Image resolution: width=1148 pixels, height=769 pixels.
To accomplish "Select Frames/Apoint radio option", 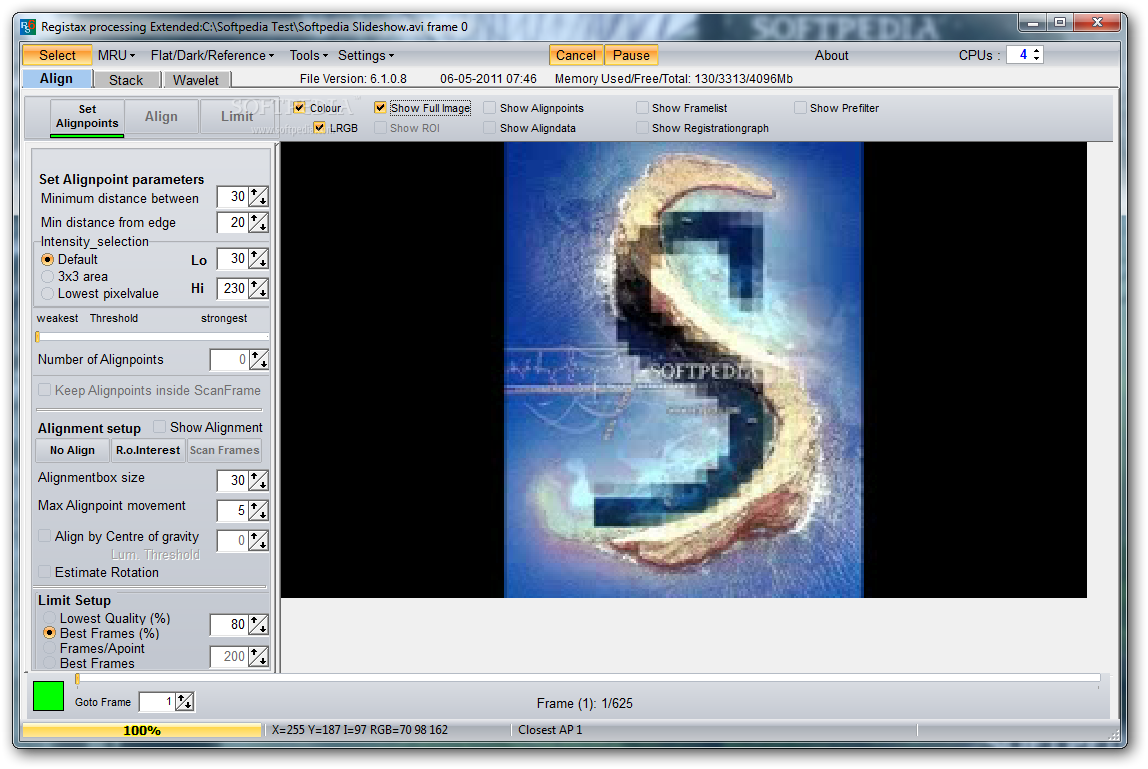I will 49,648.
